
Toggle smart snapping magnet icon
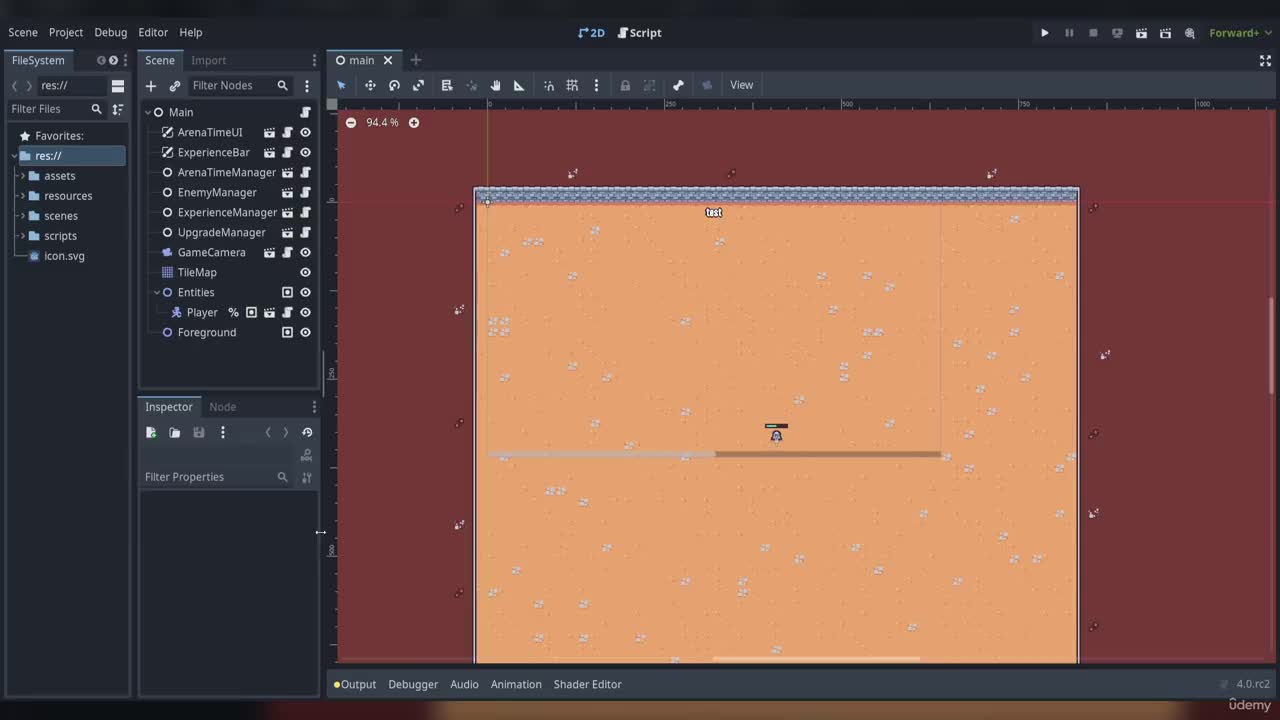coord(549,85)
